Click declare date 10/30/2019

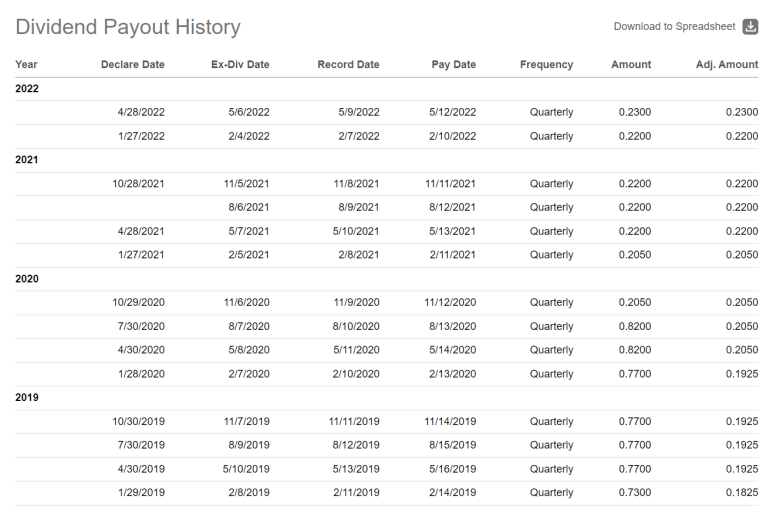138,422
